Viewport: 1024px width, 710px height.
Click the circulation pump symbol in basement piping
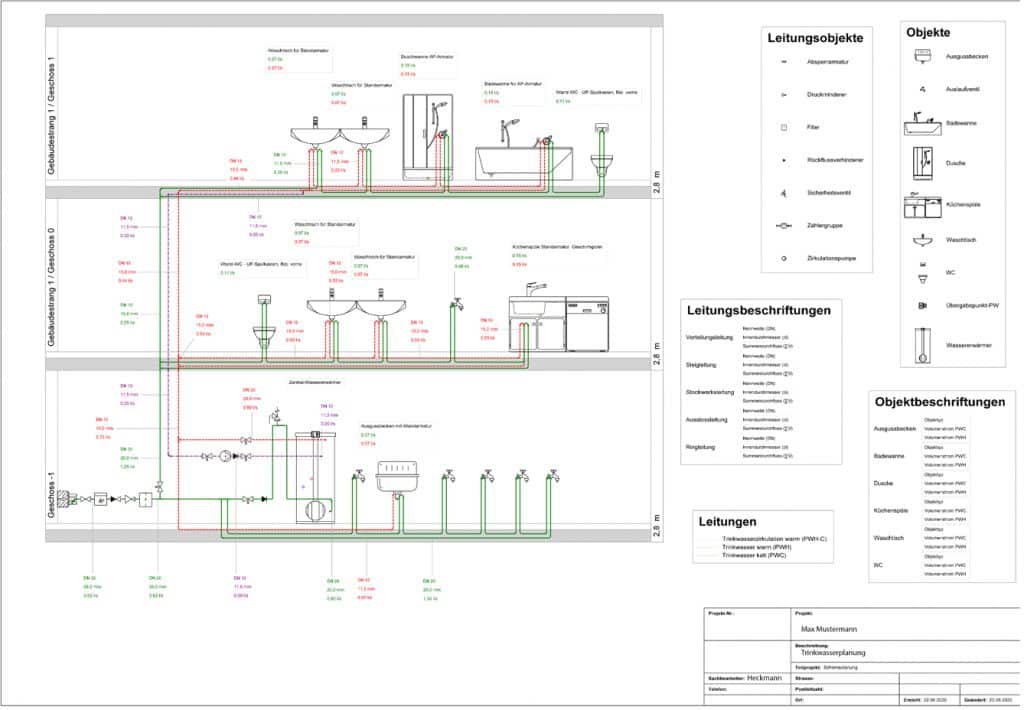[226, 457]
